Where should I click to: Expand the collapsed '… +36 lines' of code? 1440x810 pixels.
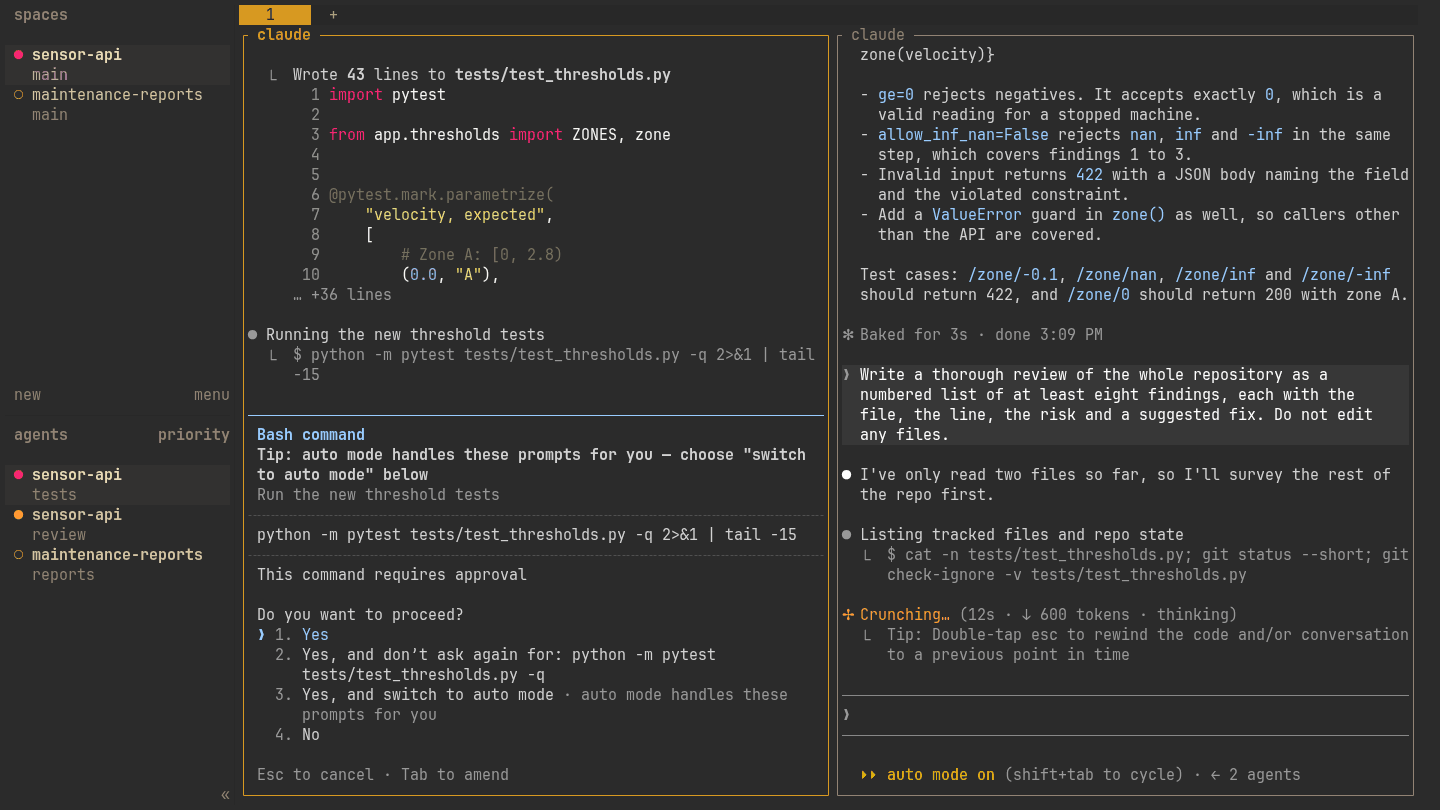pos(342,295)
